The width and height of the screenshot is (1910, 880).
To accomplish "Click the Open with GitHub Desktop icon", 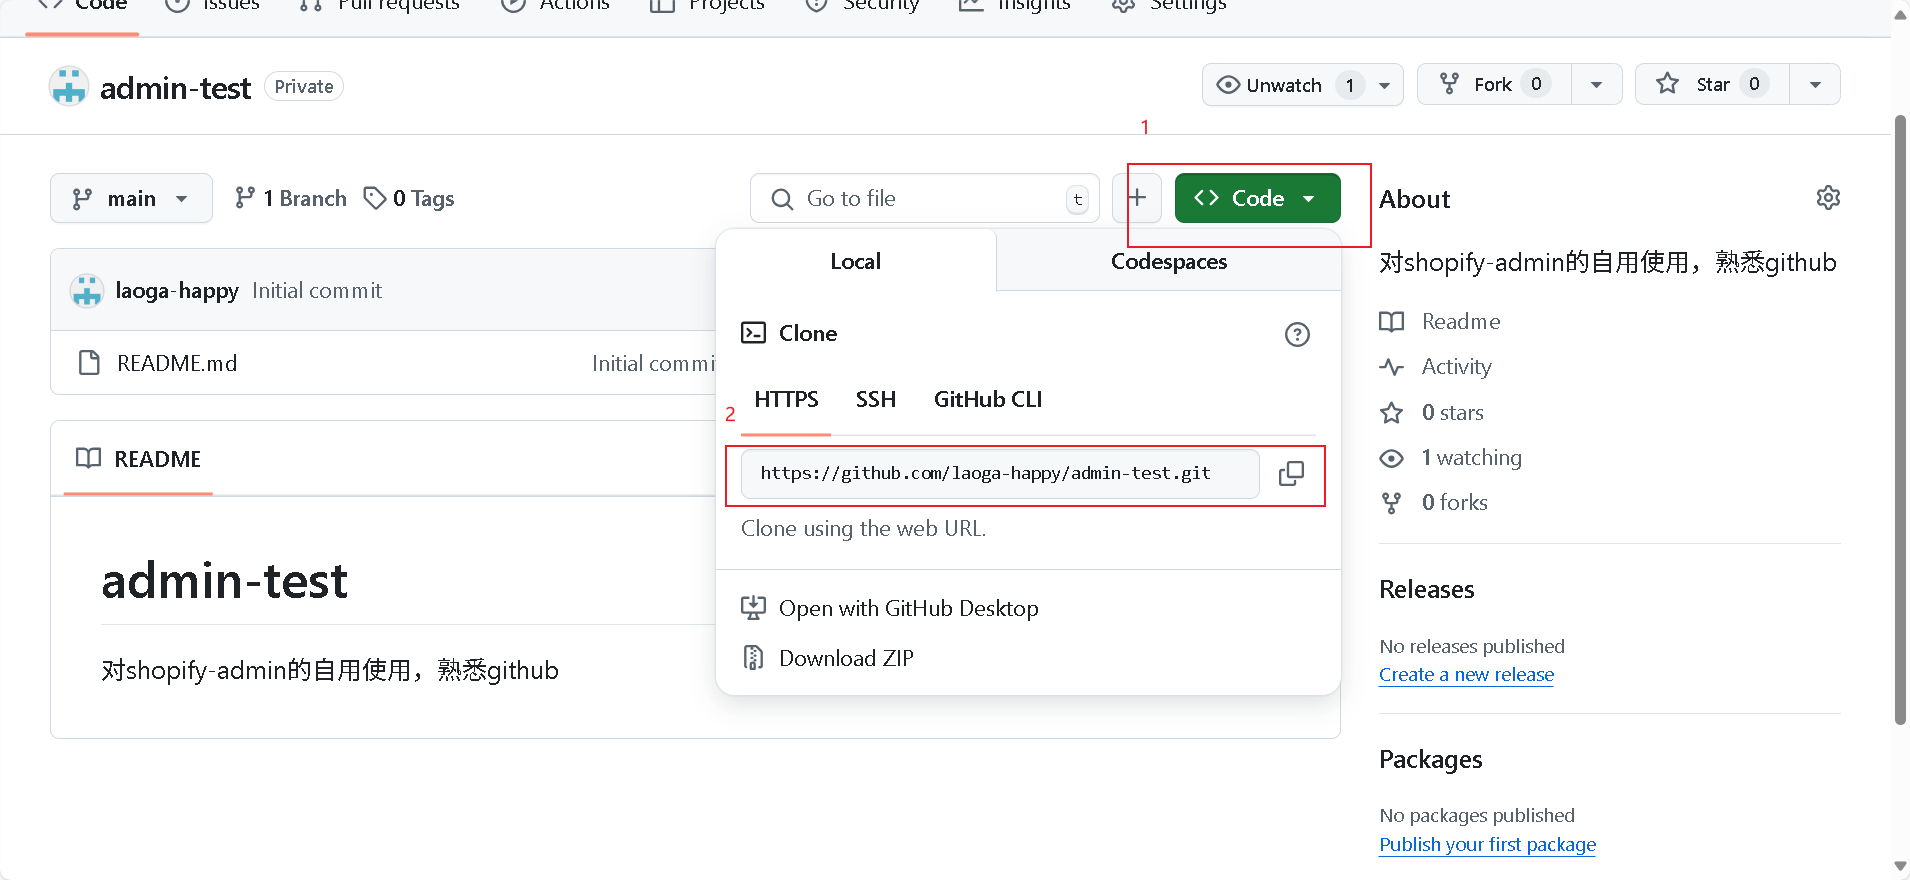I will point(753,608).
